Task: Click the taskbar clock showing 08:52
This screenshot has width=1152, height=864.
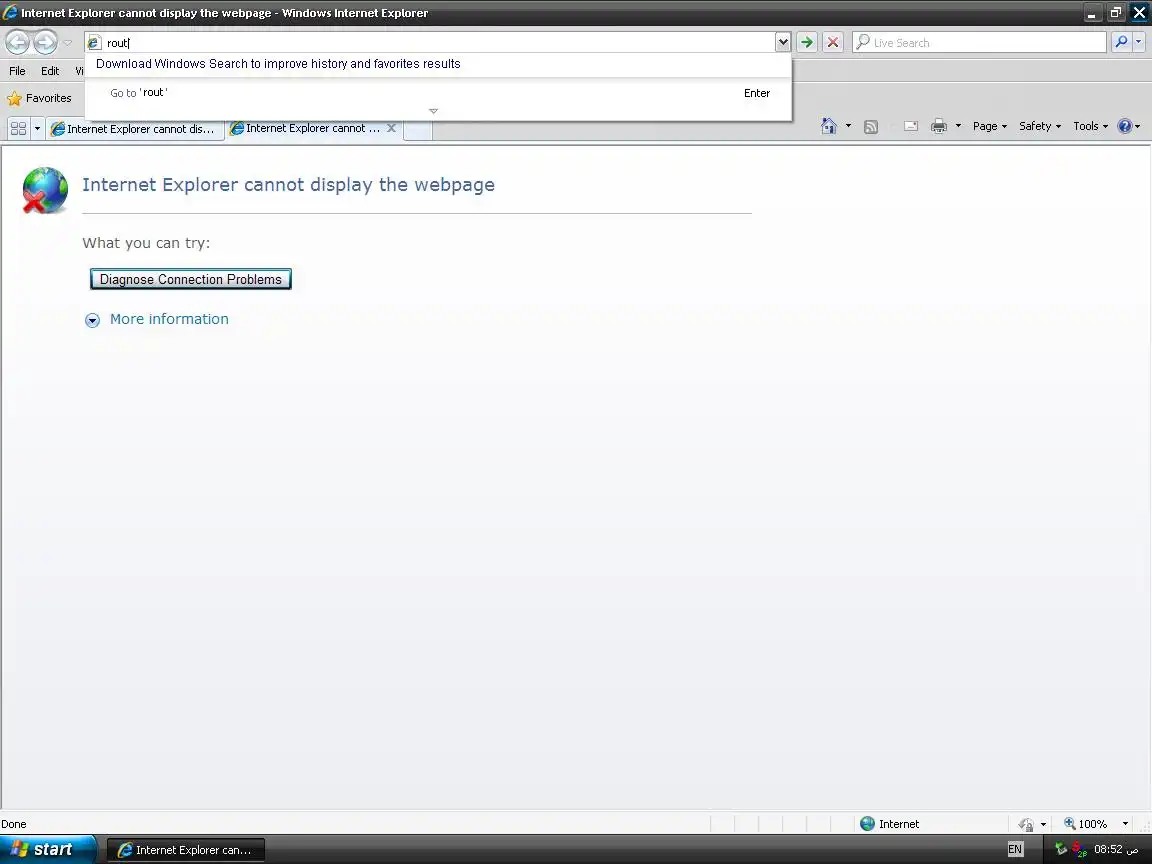Action: pyautogui.click(x=1115, y=849)
